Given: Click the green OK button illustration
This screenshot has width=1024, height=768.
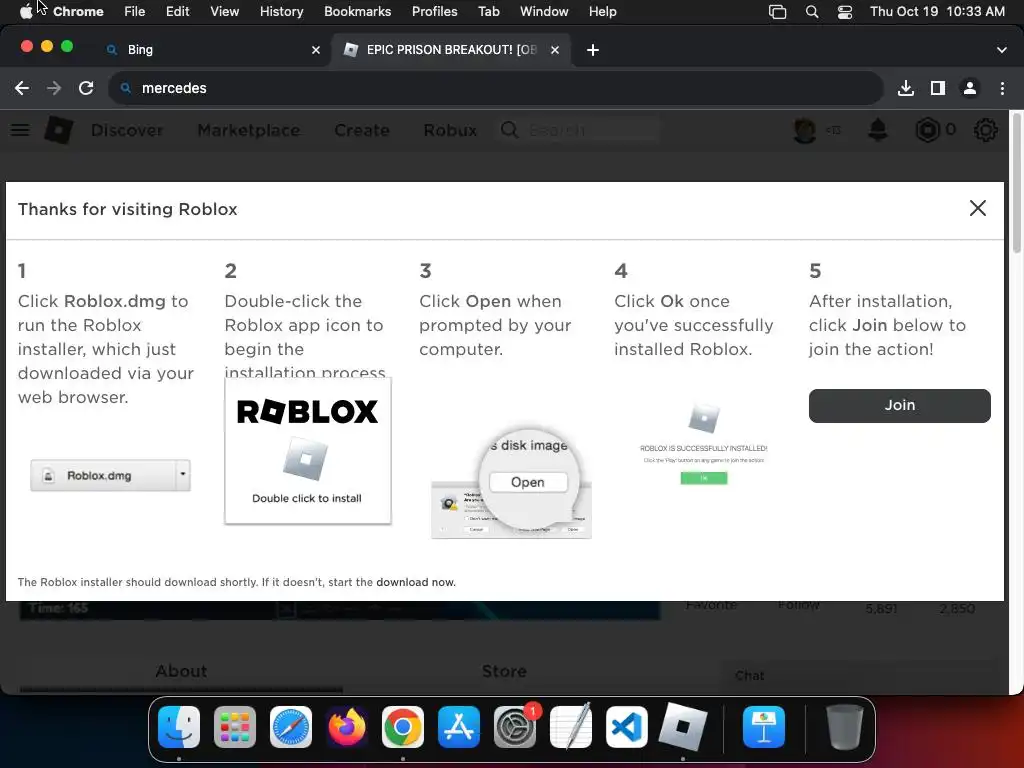Looking at the screenshot, I should pos(703,478).
